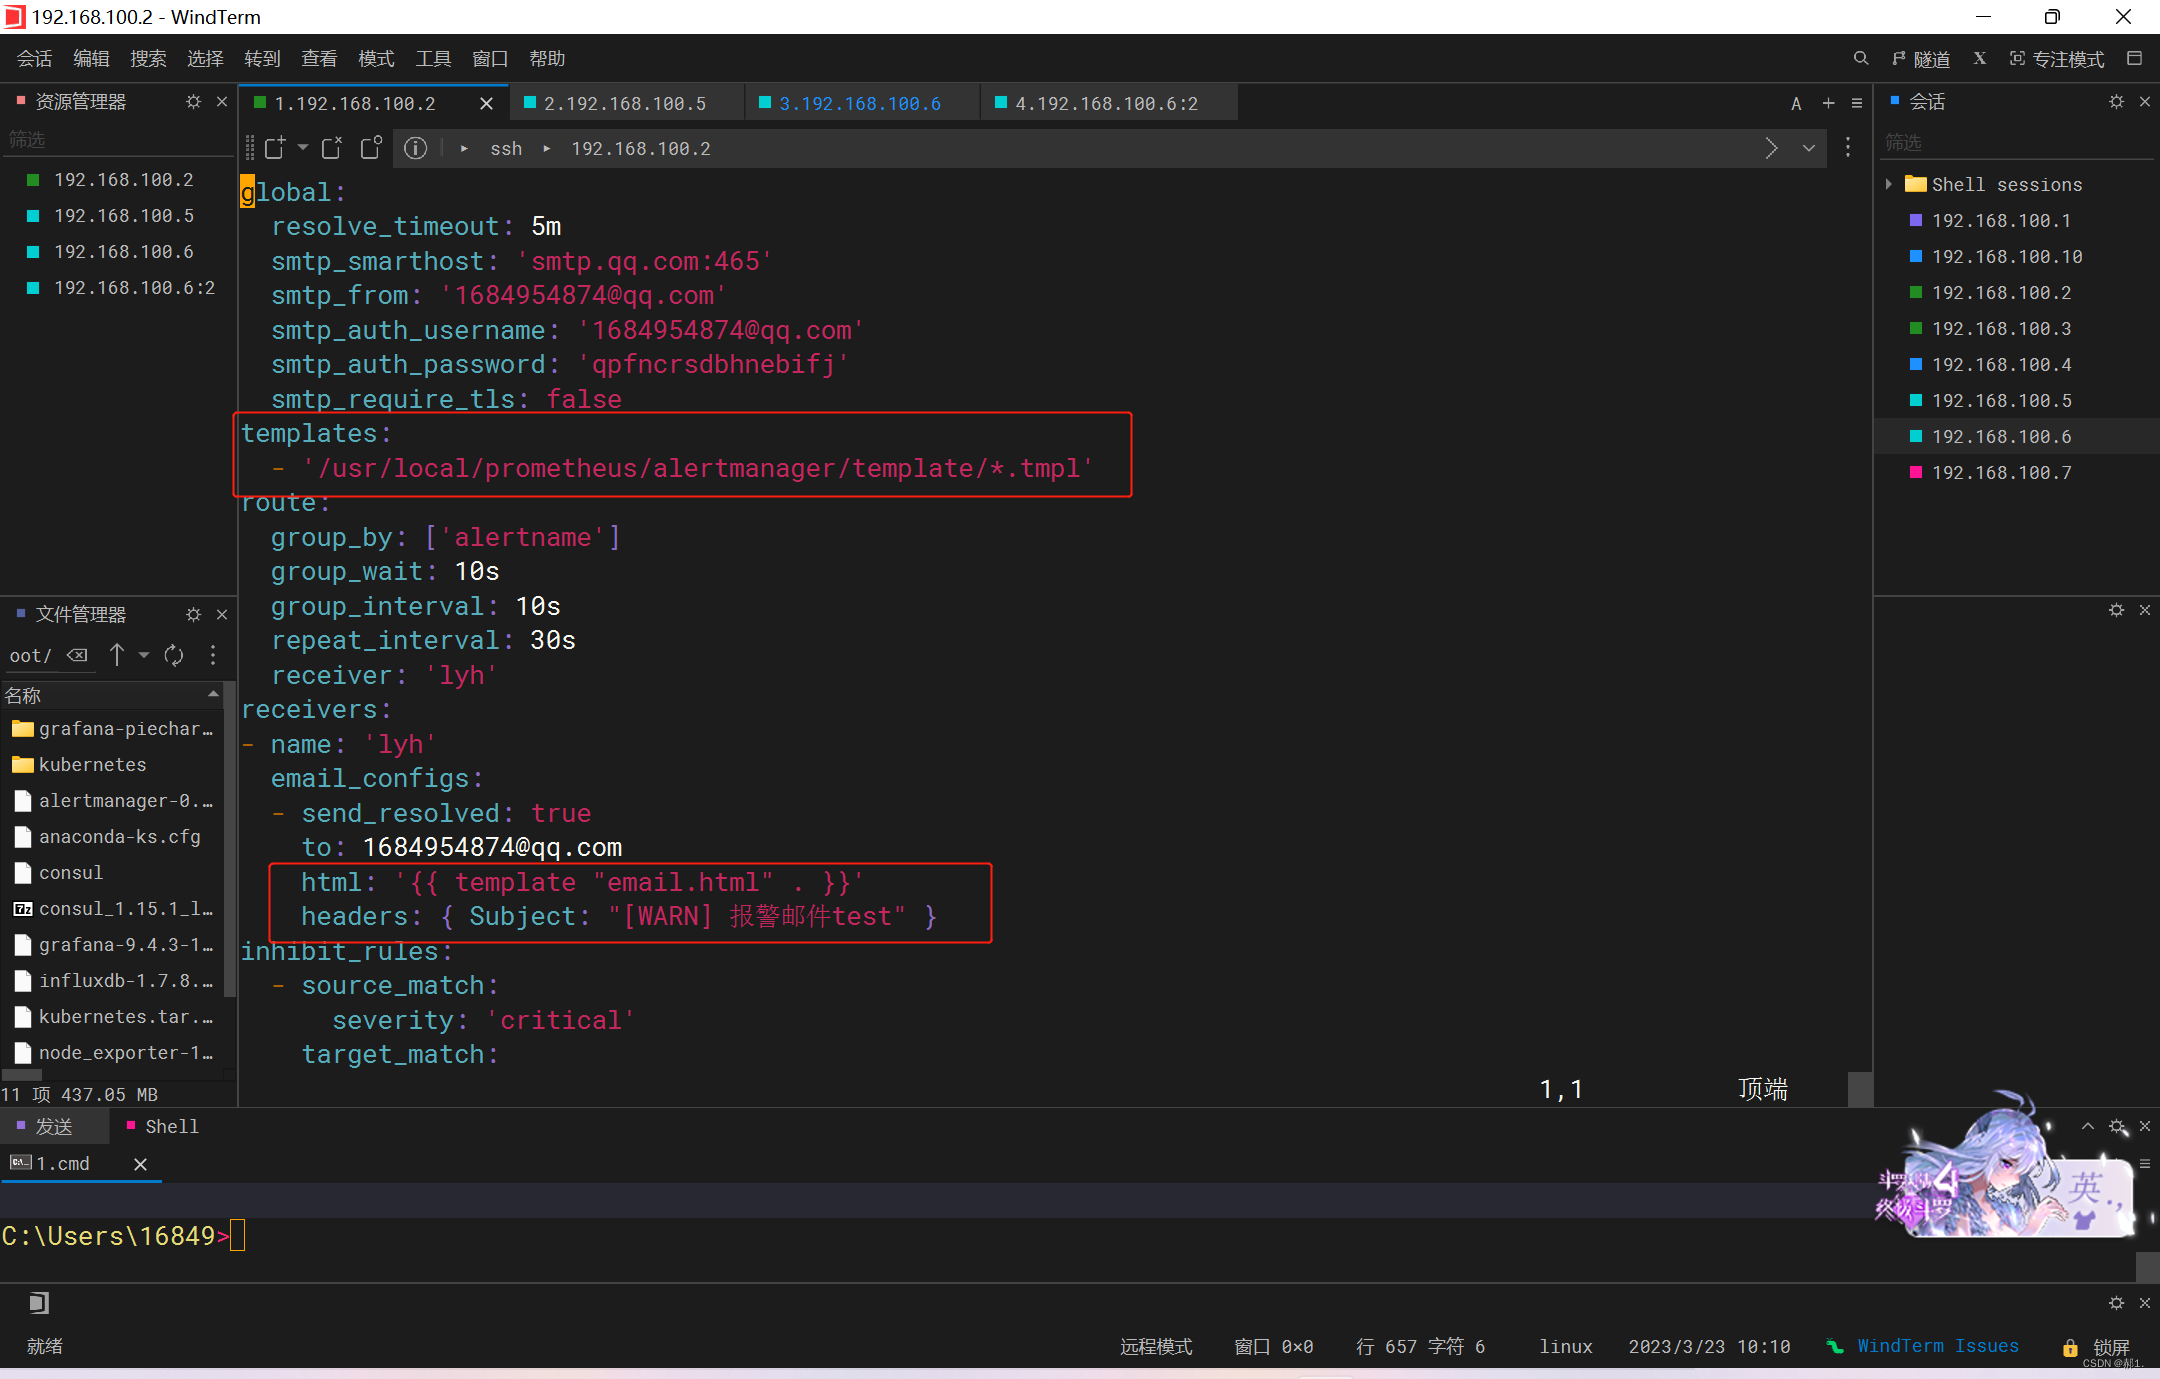Open the dropdown arrow next to the new session icon

tap(302, 148)
